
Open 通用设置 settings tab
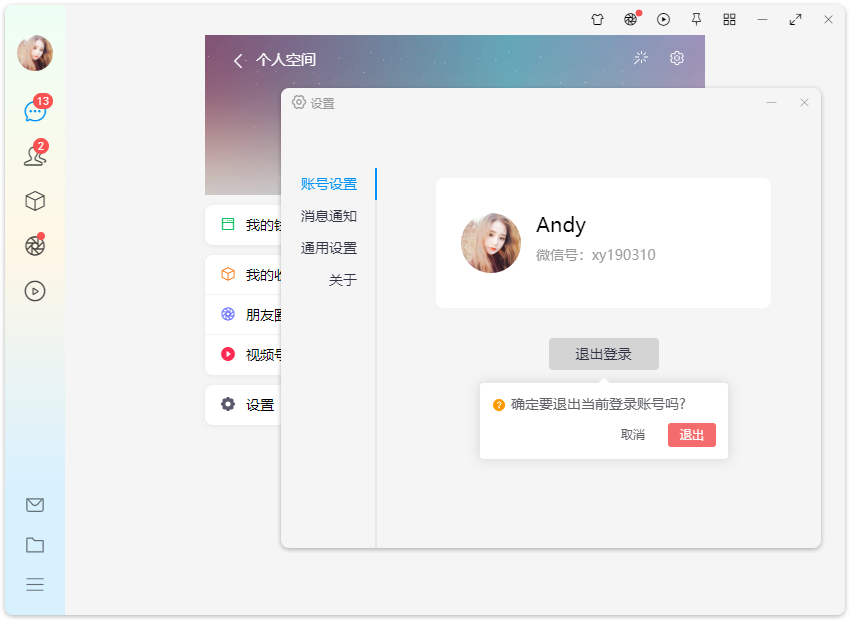click(x=329, y=248)
